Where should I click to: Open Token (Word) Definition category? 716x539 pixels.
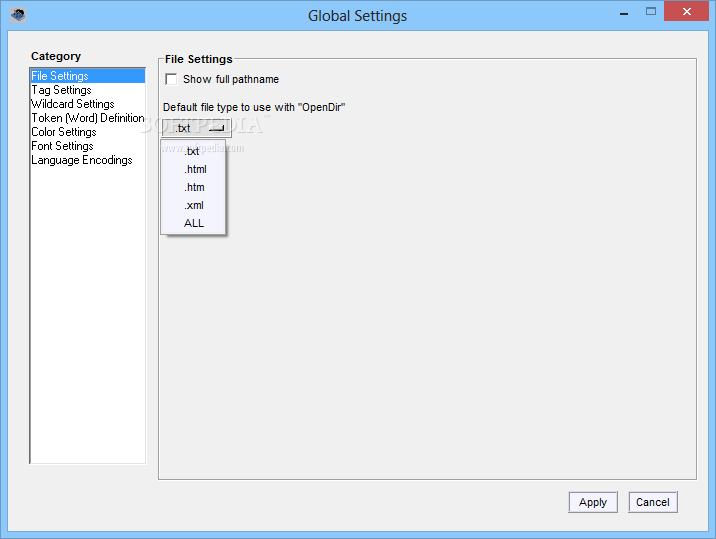click(88, 118)
